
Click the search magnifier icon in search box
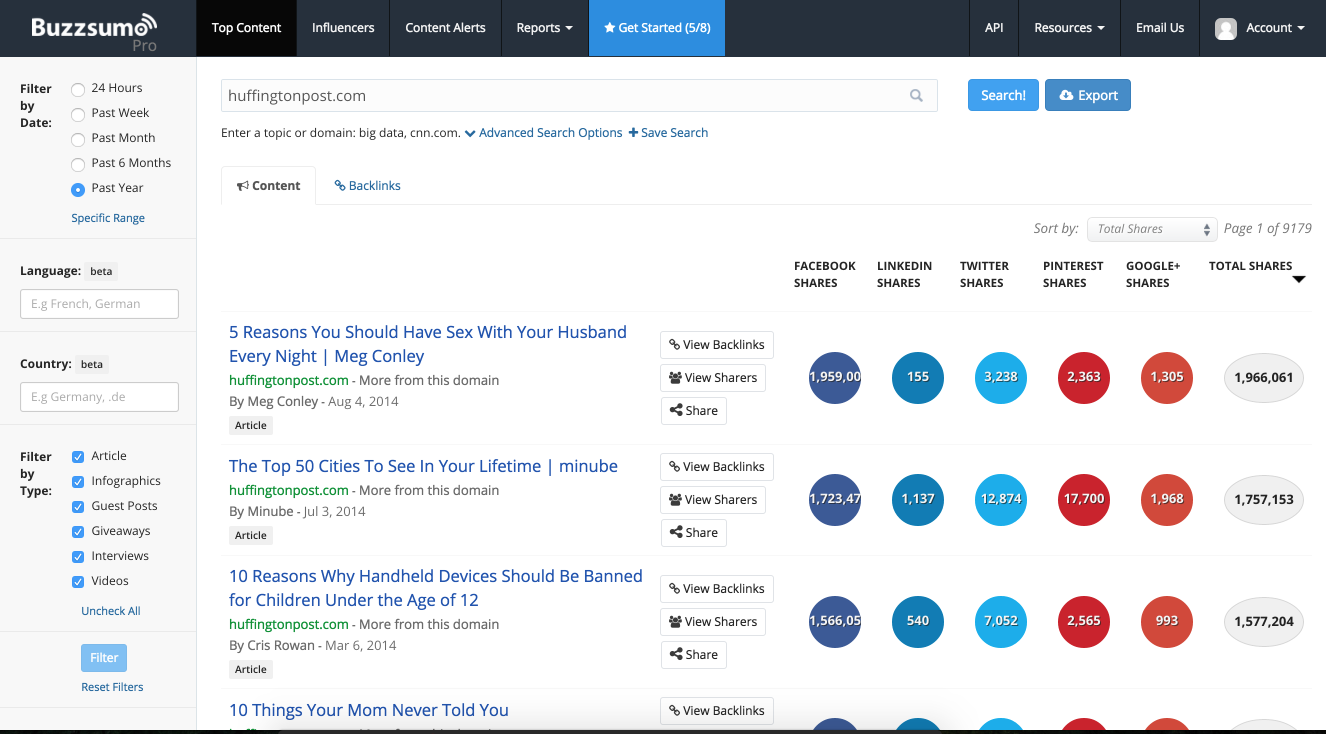tap(916, 96)
